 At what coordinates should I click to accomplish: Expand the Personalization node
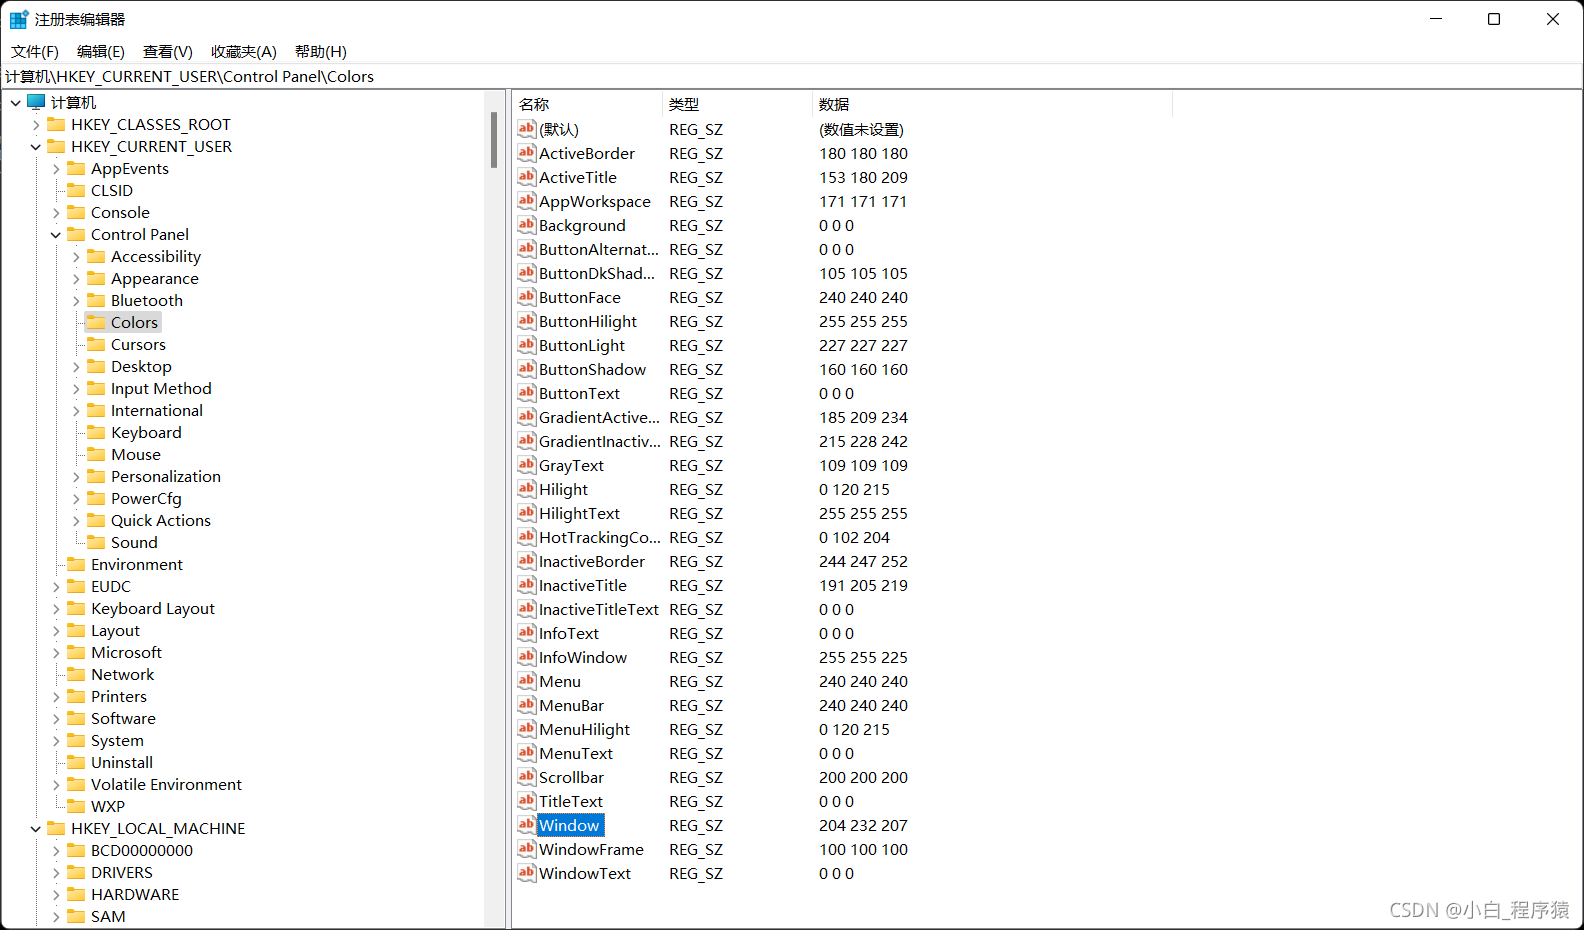point(76,476)
